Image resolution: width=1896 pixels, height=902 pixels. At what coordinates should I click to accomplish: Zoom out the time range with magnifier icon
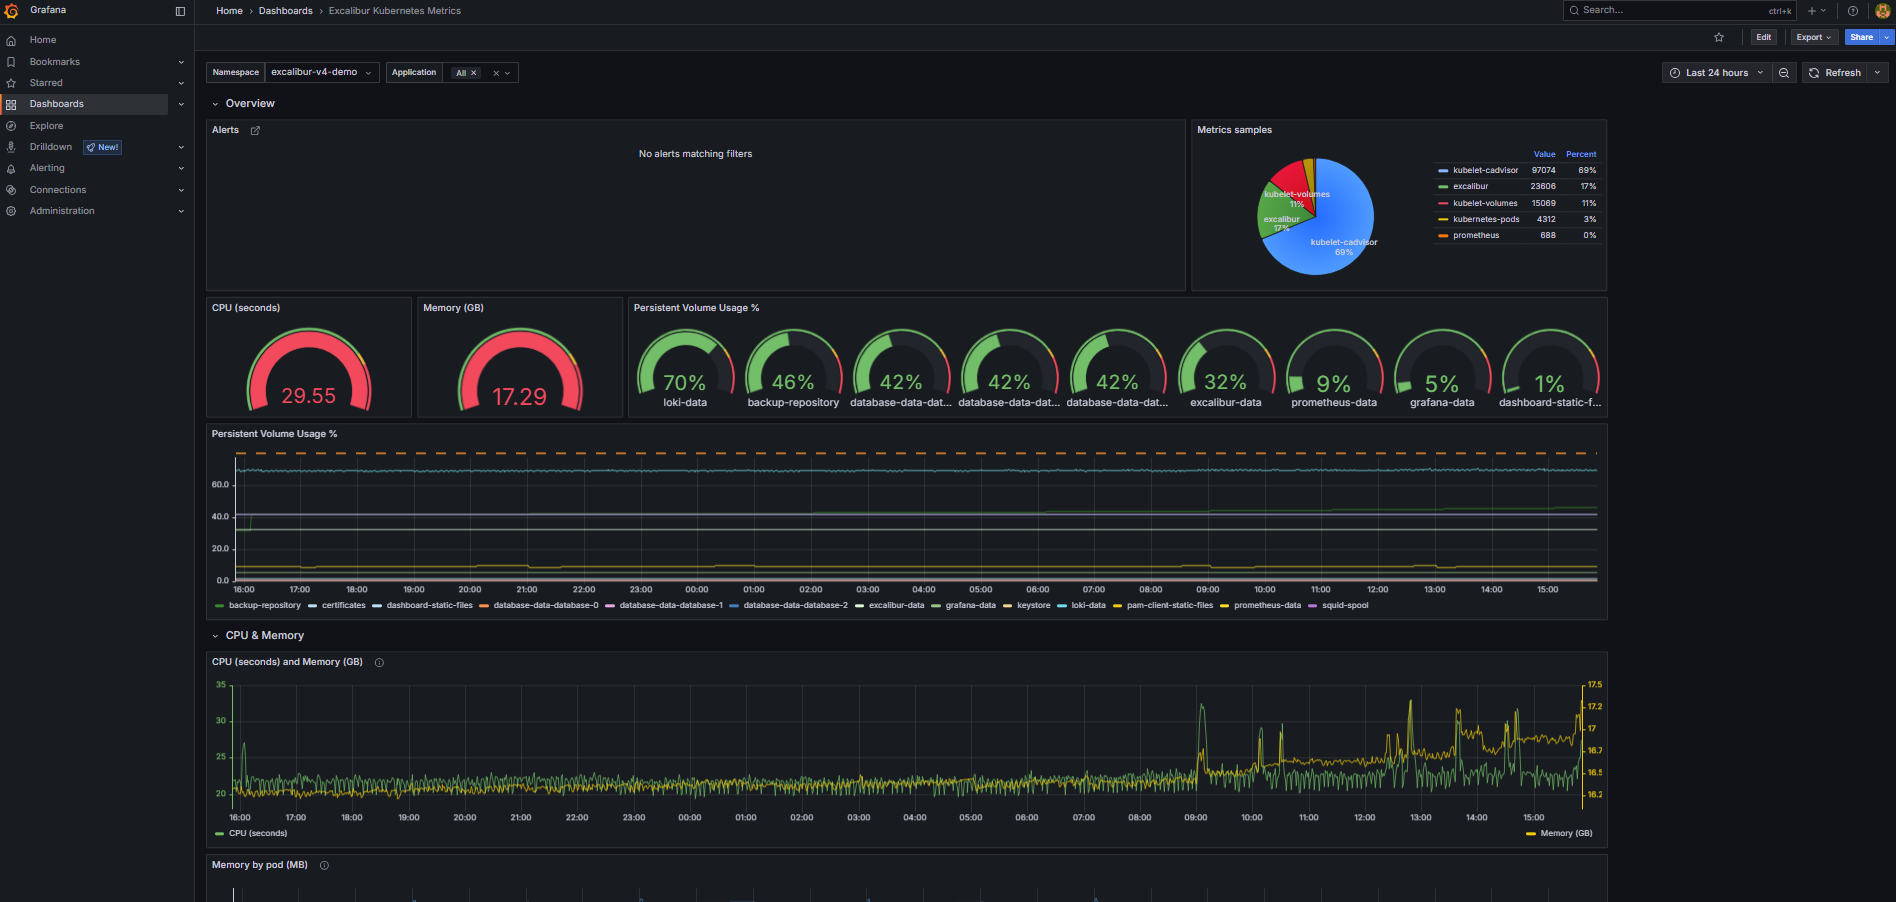point(1784,72)
